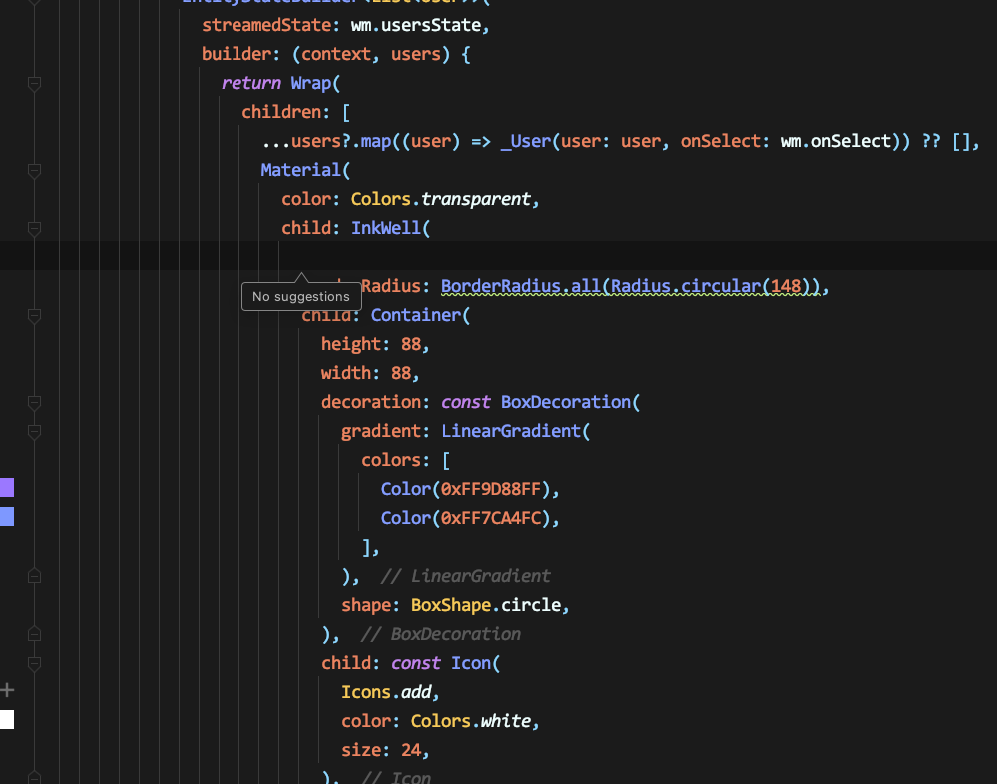Click fold end marker at '// BoxDecoration' line
997x784 pixels.
point(34,634)
